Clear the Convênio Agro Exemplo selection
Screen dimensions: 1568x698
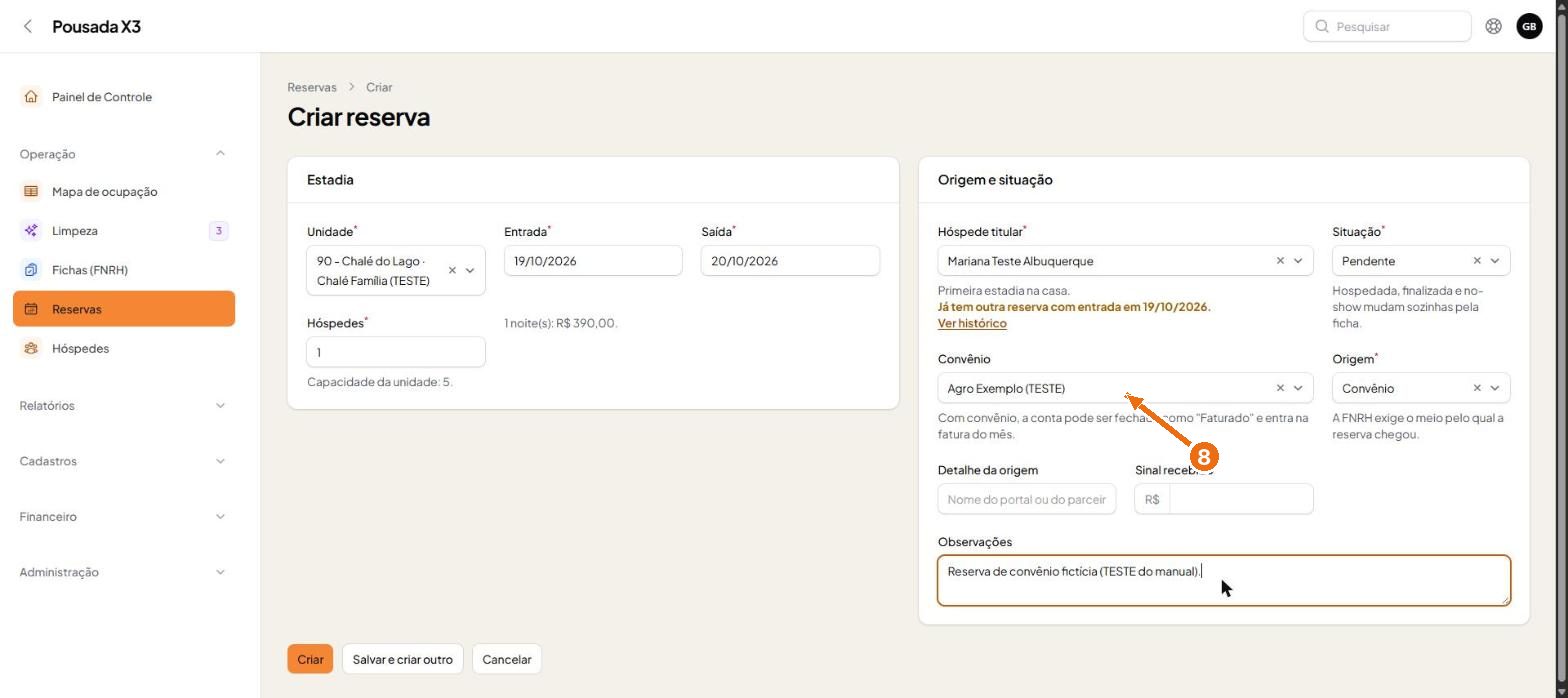pyautogui.click(x=1280, y=388)
